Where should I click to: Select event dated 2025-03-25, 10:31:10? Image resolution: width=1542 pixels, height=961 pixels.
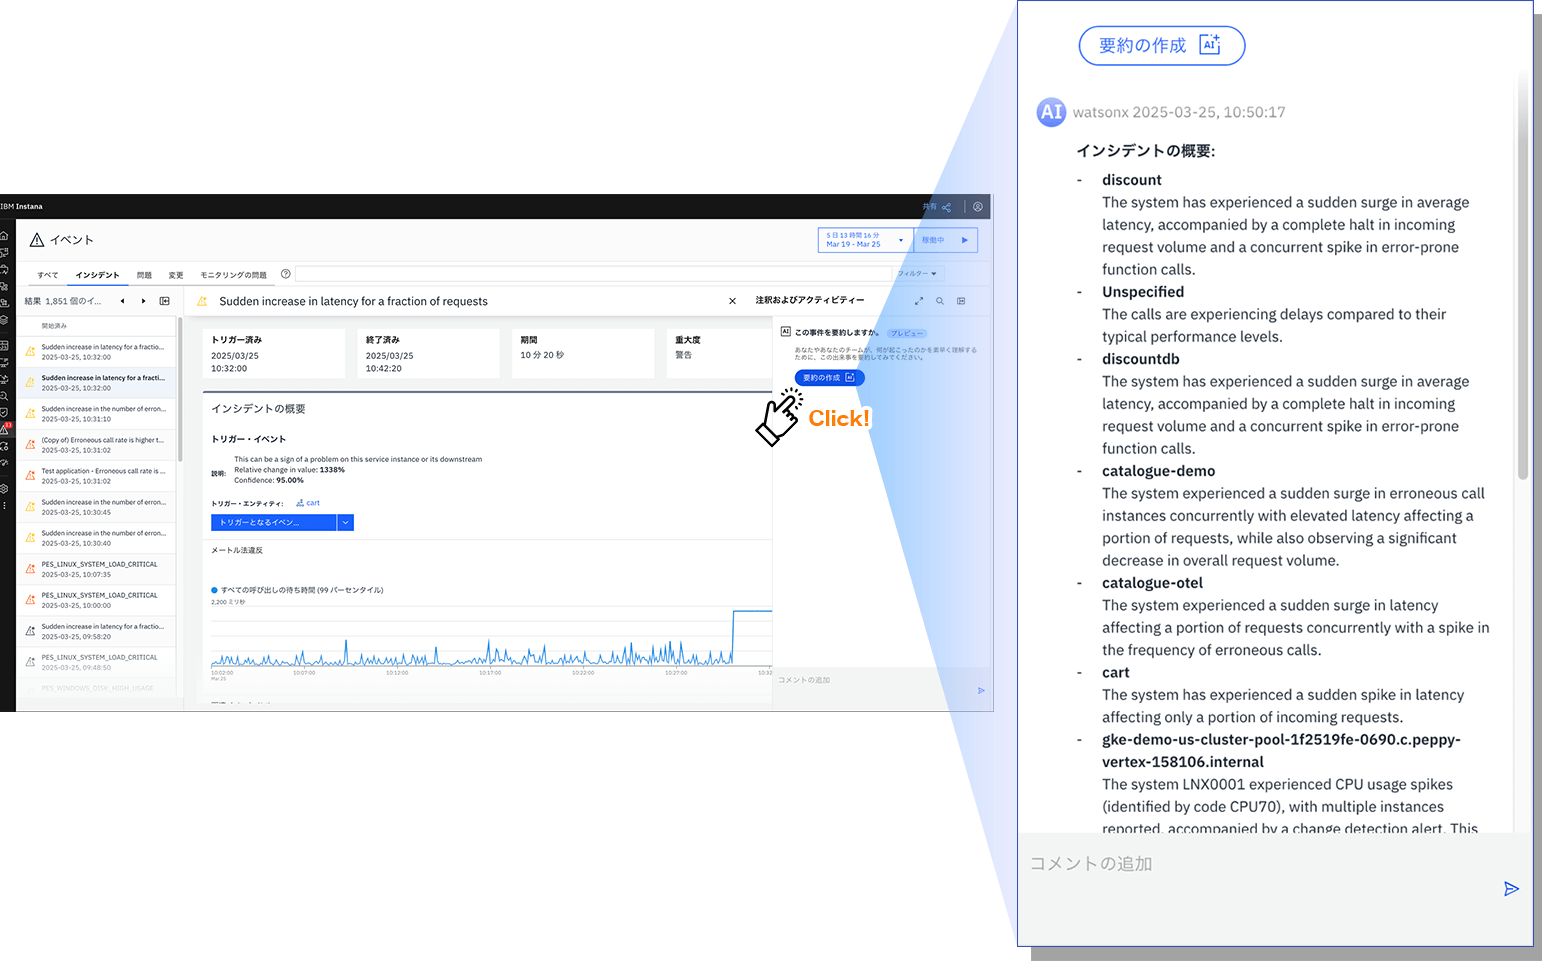[x=98, y=413]
